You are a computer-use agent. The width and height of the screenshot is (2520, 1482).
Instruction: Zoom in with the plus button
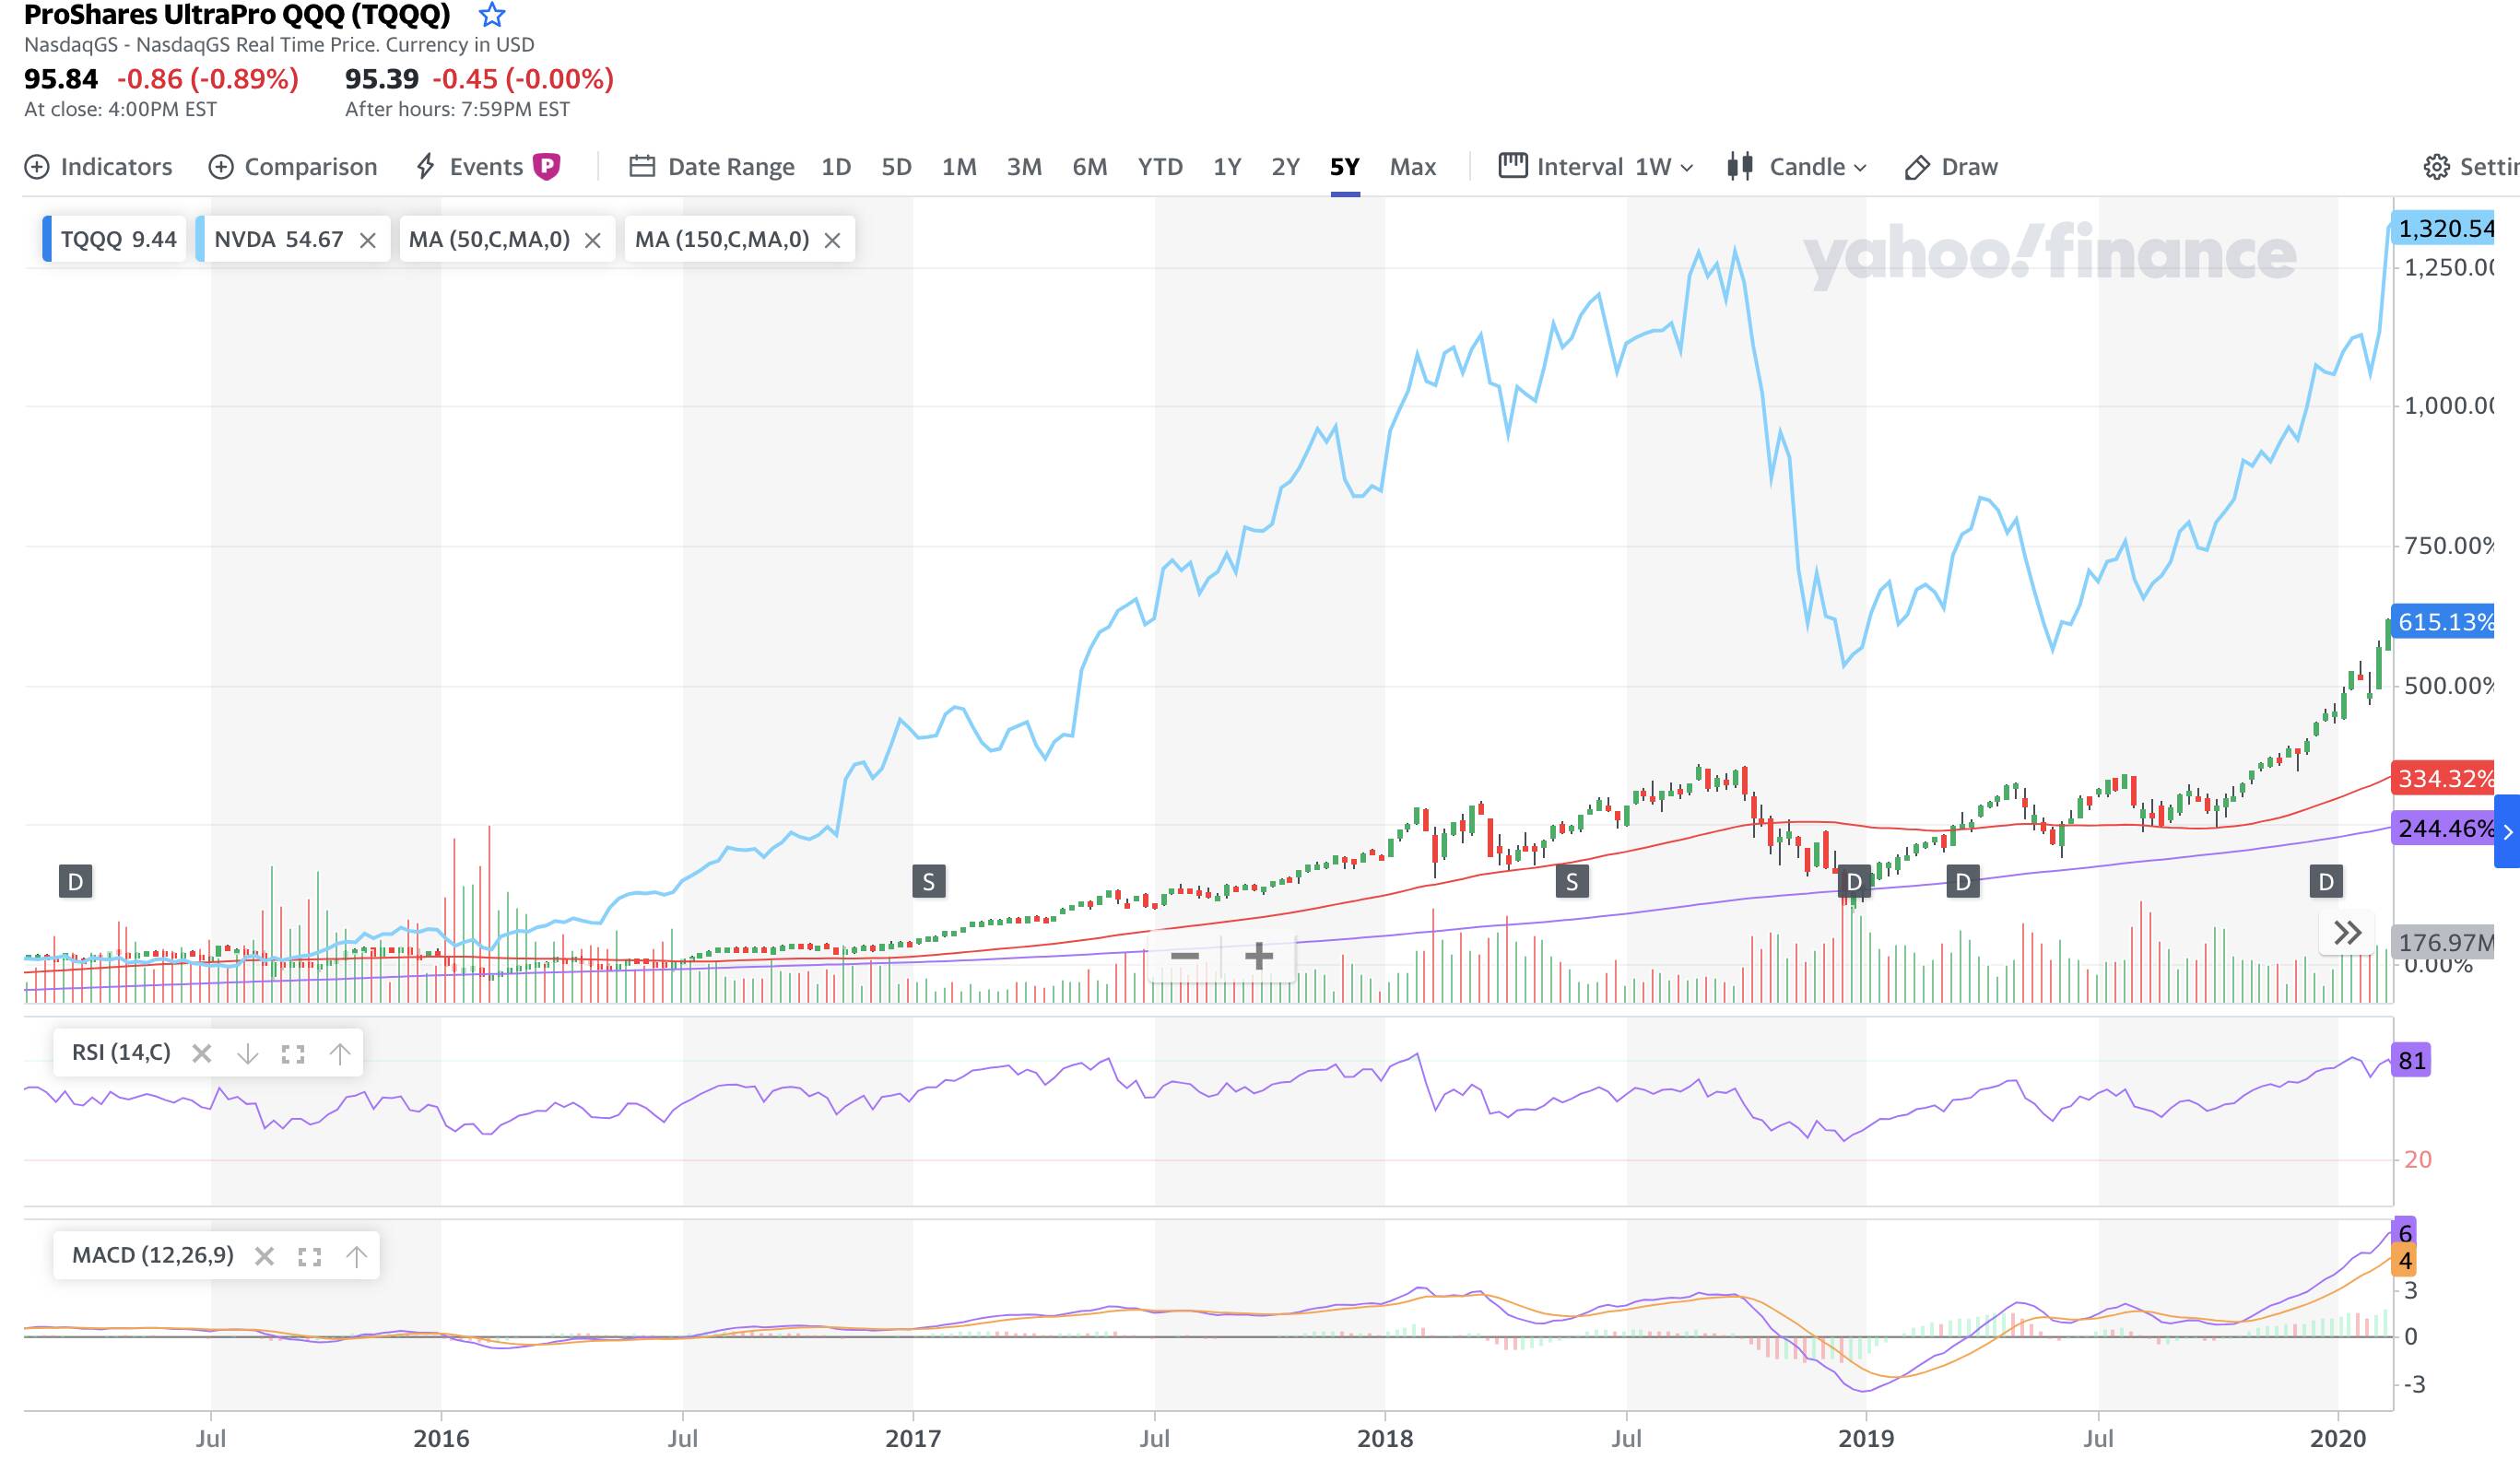[1259, 956]
